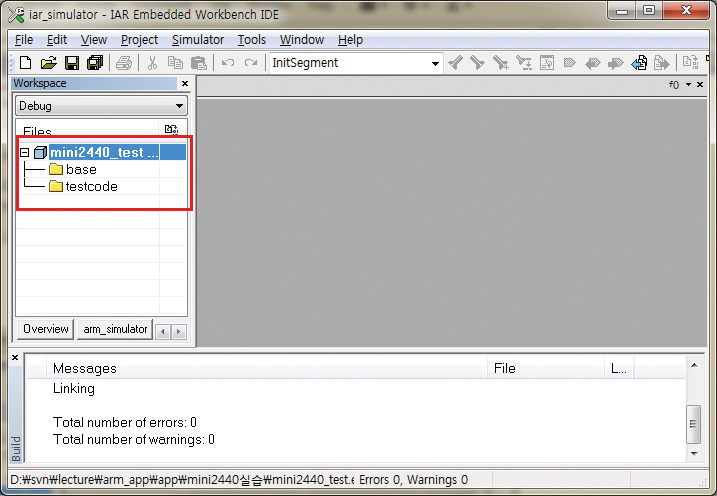Click the Errors 0, Warnings 0 status text
Screen dimensions: 717x496
click(x=413, y=480)
